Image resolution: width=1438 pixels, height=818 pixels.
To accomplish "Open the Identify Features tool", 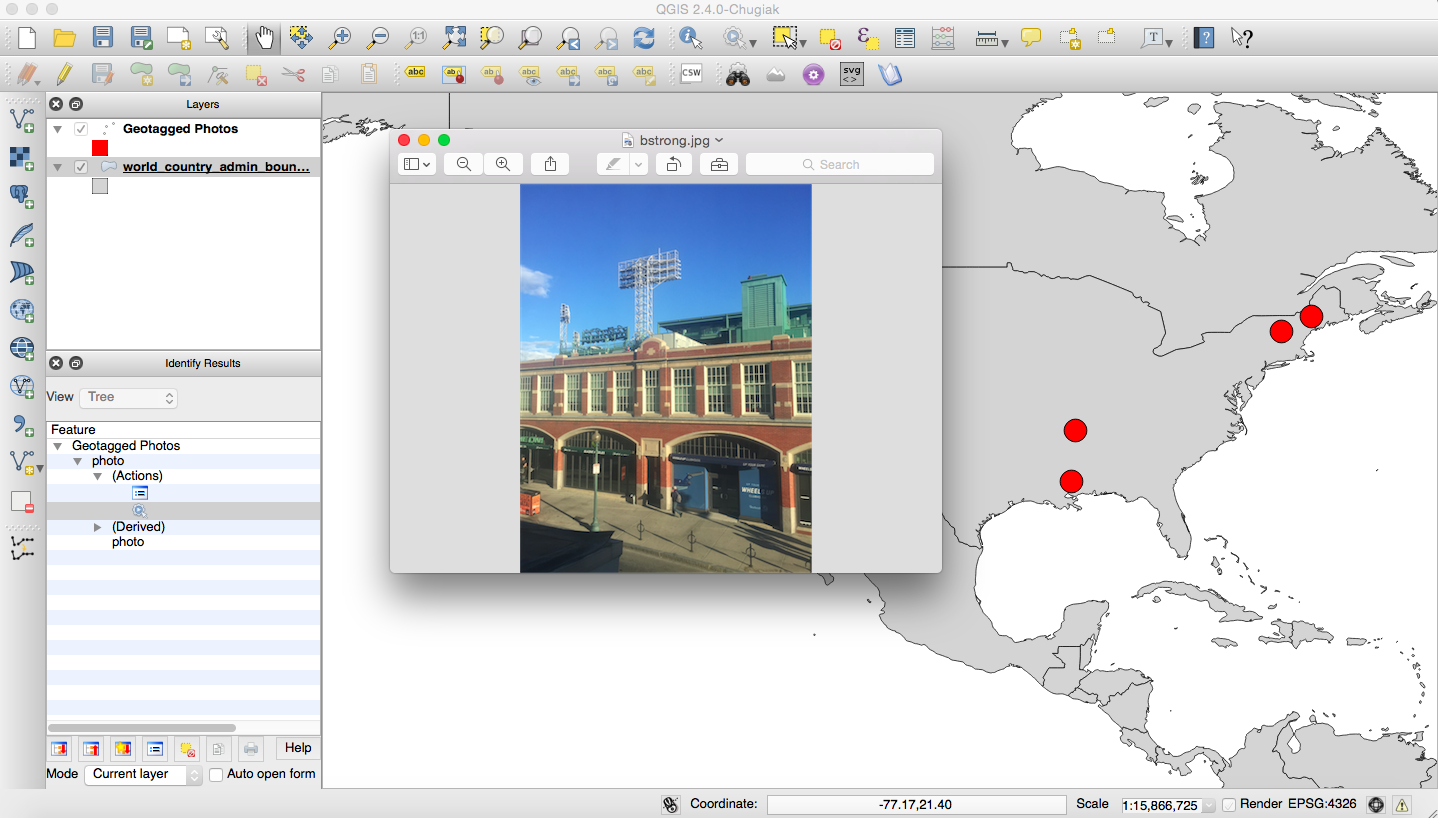I will click(x=689, y=37).
